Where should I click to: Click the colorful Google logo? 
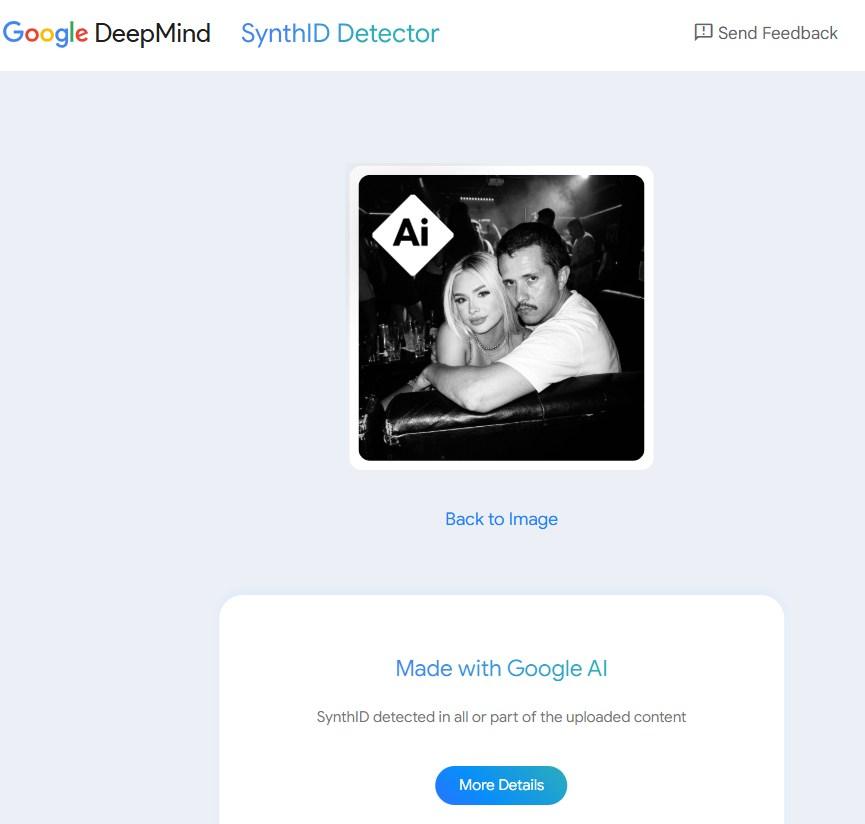(46, 33)
